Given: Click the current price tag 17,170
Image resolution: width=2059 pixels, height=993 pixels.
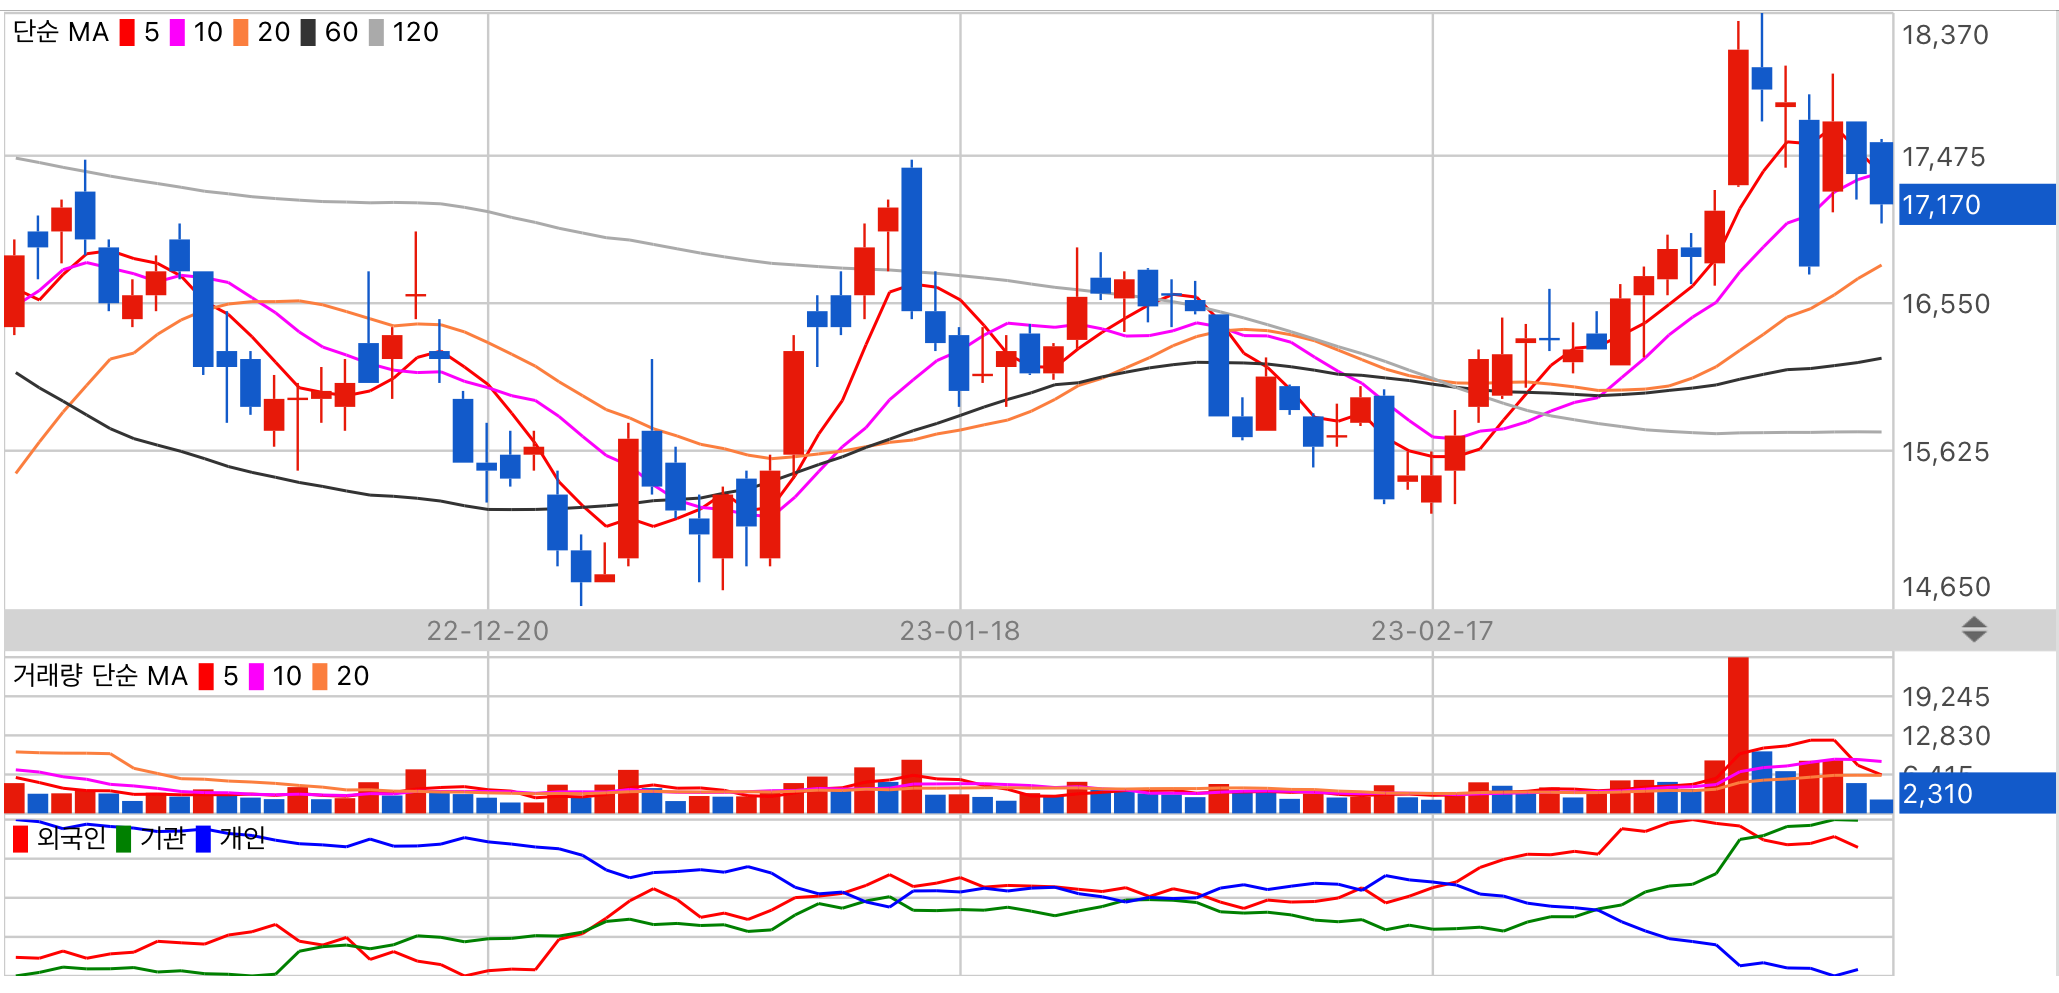Looking at the screenshot, I should [1977, 205].
